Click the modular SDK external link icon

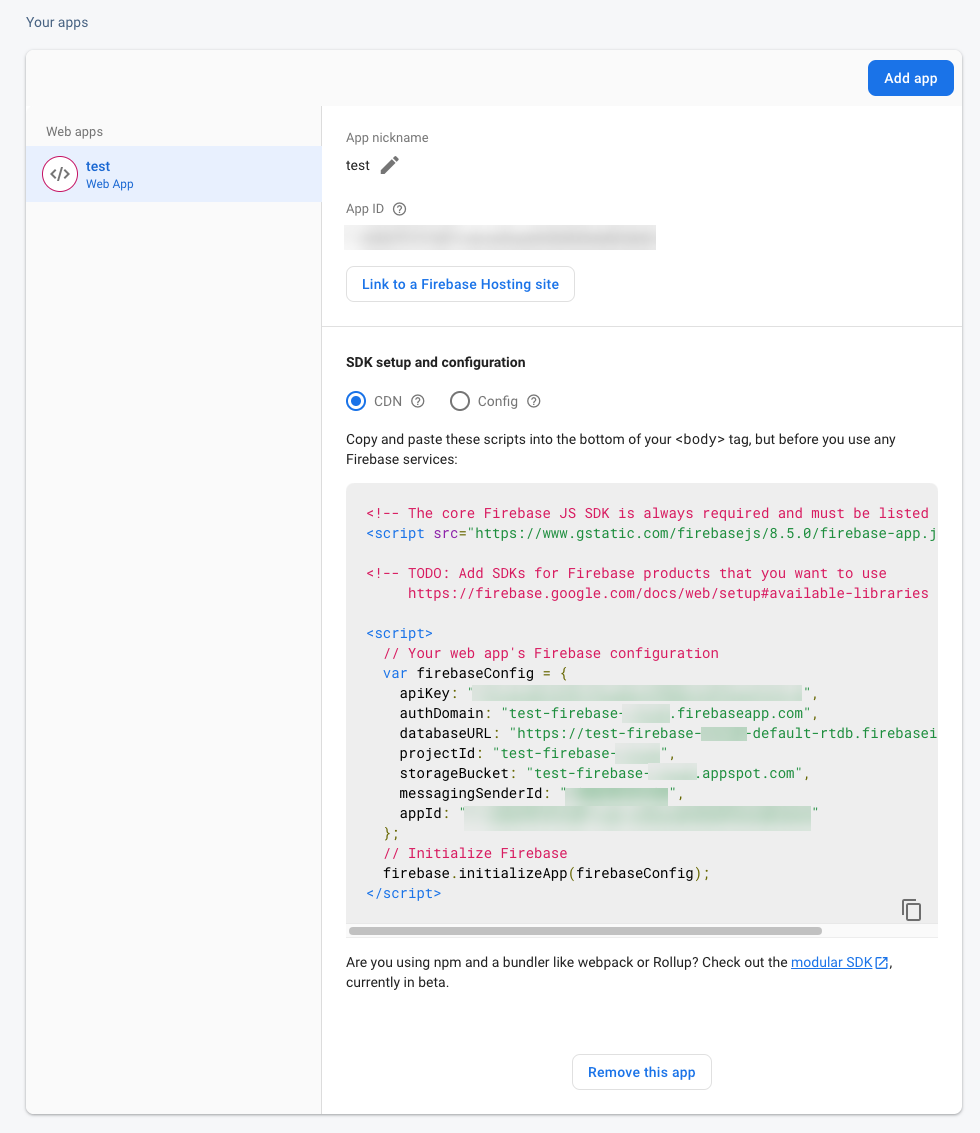point(882,962)
